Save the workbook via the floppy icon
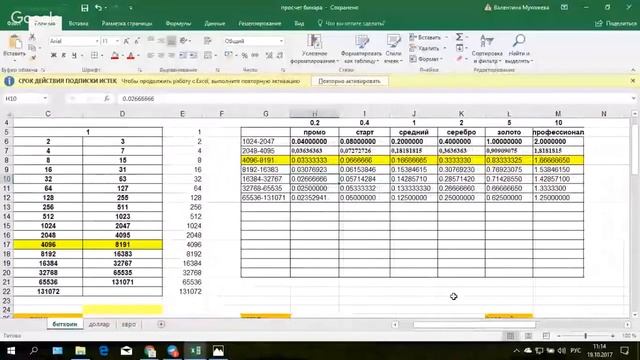 pyautogui.click(x=84, y=8)
